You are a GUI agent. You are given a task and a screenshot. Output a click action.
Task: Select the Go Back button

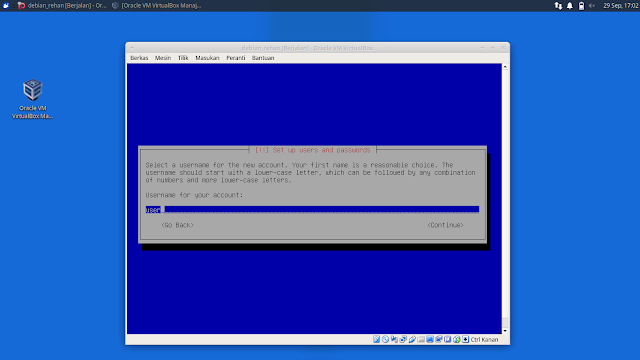[178, 225]
